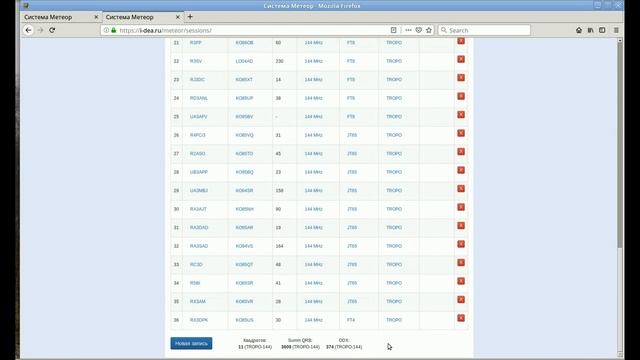Go back to the previous page
This screenshot has width=640, height=360.
(28, 30)
